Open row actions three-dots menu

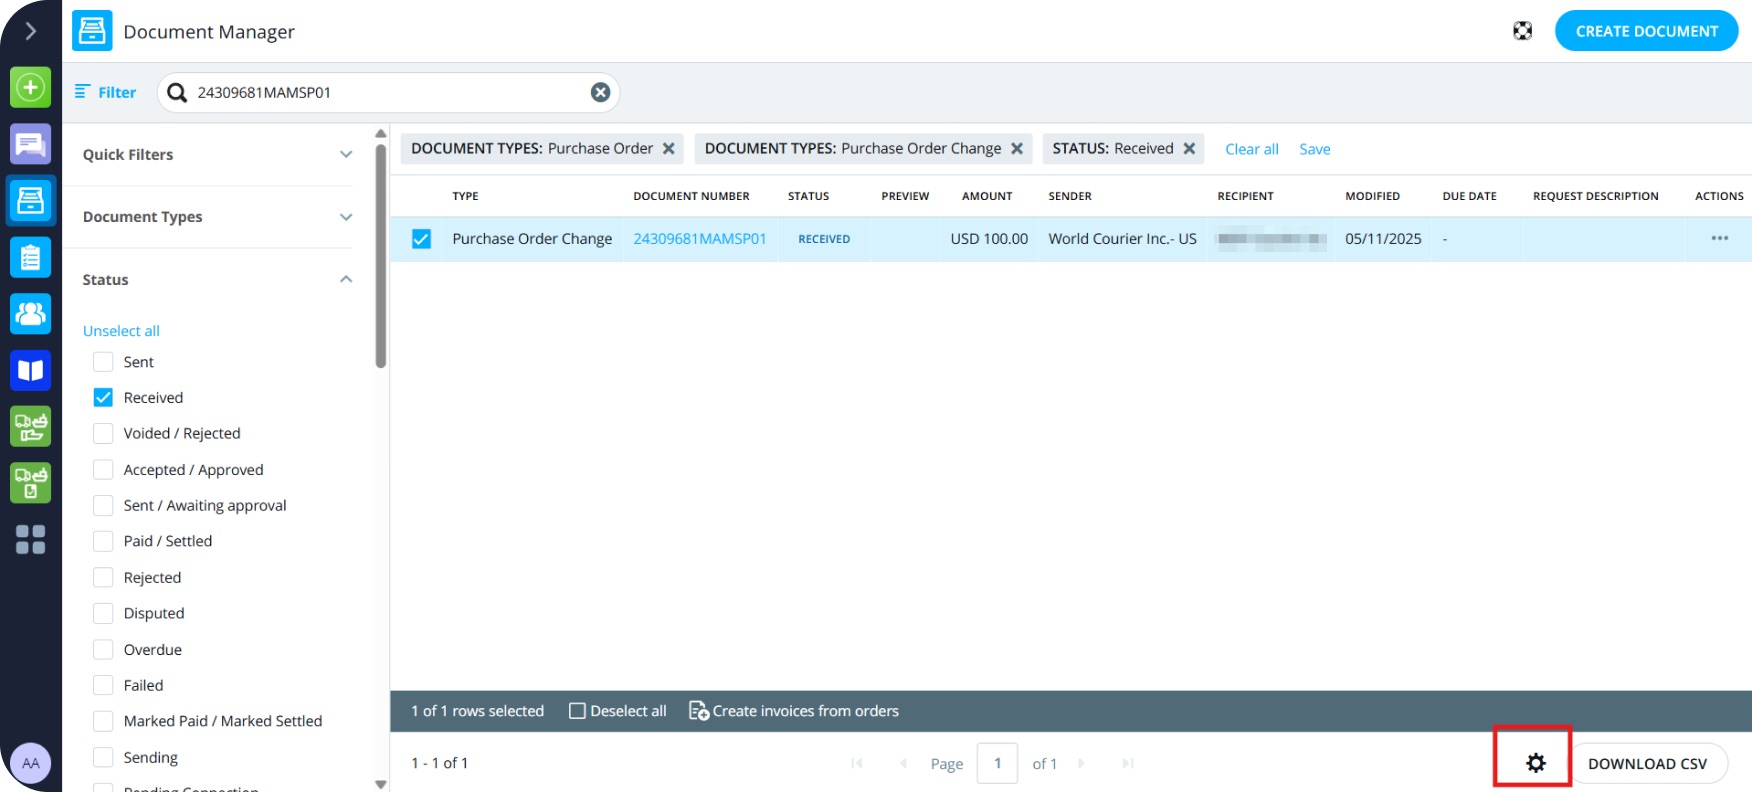[x=1719, y=239]
